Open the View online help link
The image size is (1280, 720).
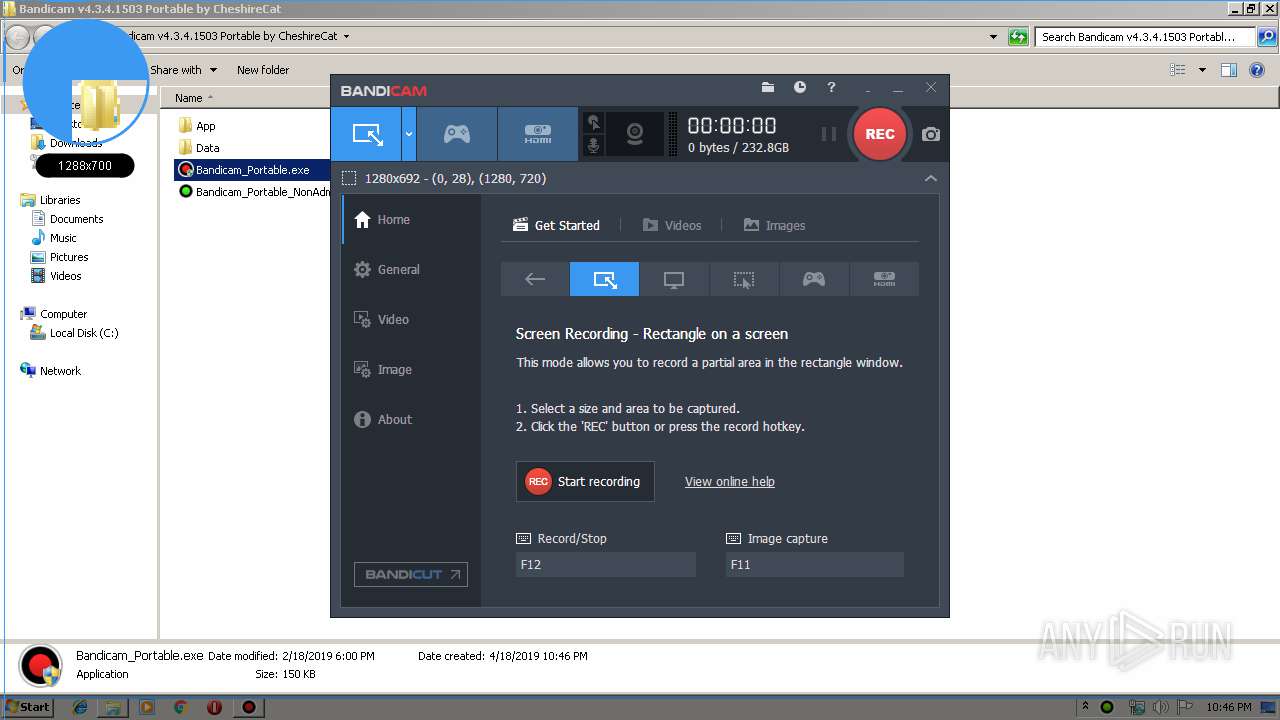(x=729, y=481)
